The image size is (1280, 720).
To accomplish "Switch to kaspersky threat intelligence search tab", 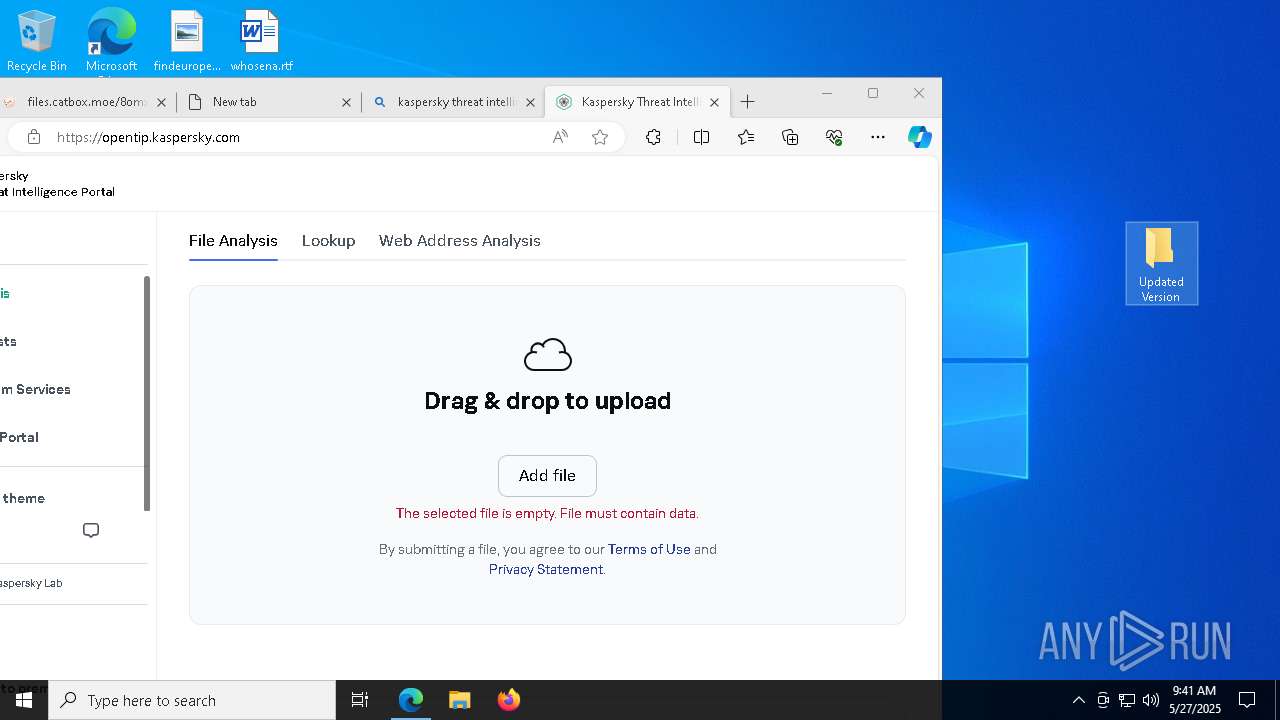I will (455, 102).
